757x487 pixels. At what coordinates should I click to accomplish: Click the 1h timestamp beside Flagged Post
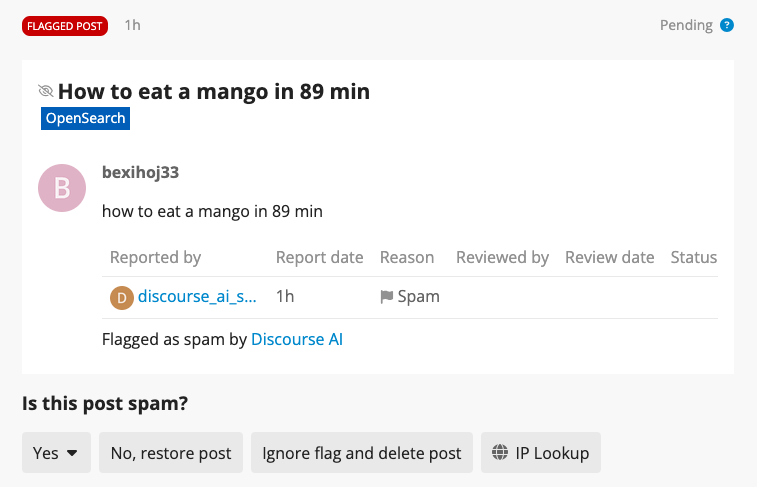click(132, 25)
